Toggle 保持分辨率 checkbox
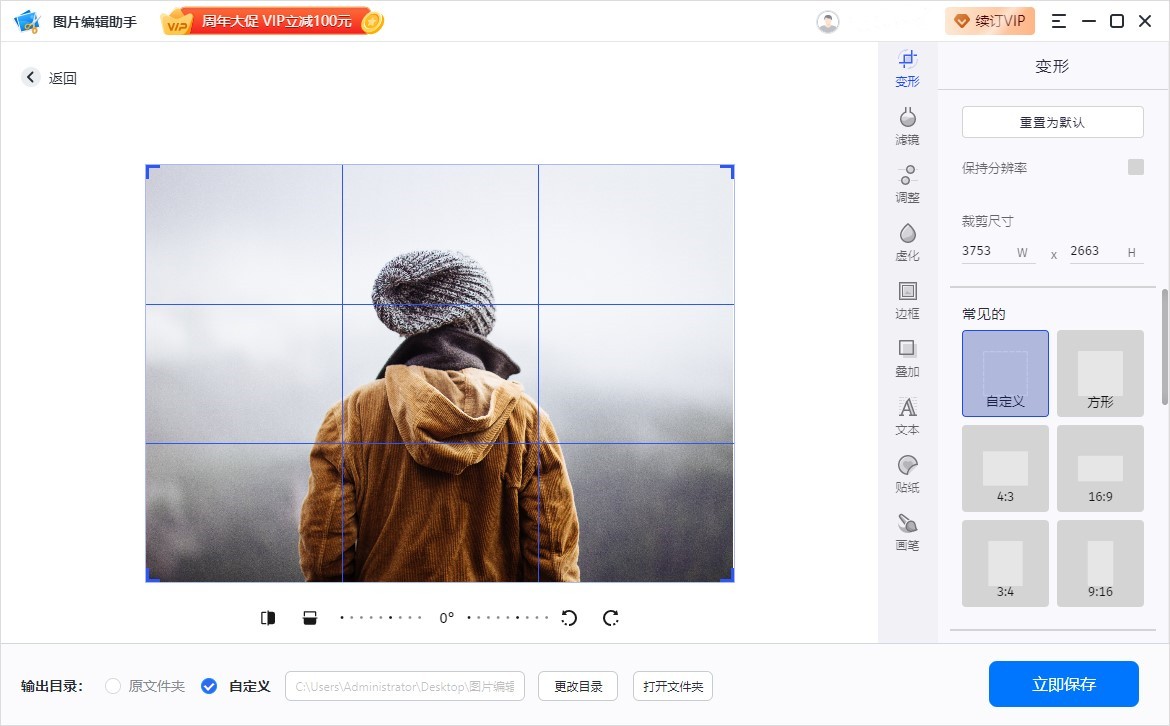1170x726 pixels. click(x=1136, y=167)
